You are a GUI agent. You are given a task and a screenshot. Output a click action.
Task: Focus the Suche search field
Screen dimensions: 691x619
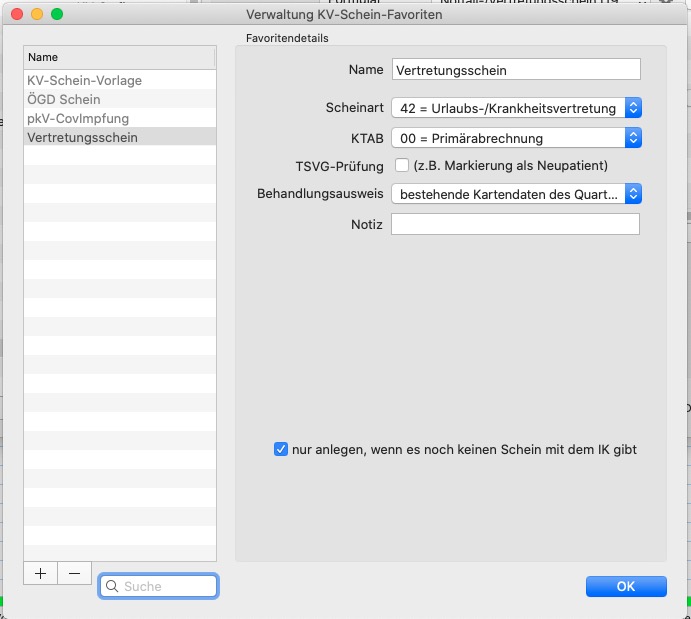[159, 586]
